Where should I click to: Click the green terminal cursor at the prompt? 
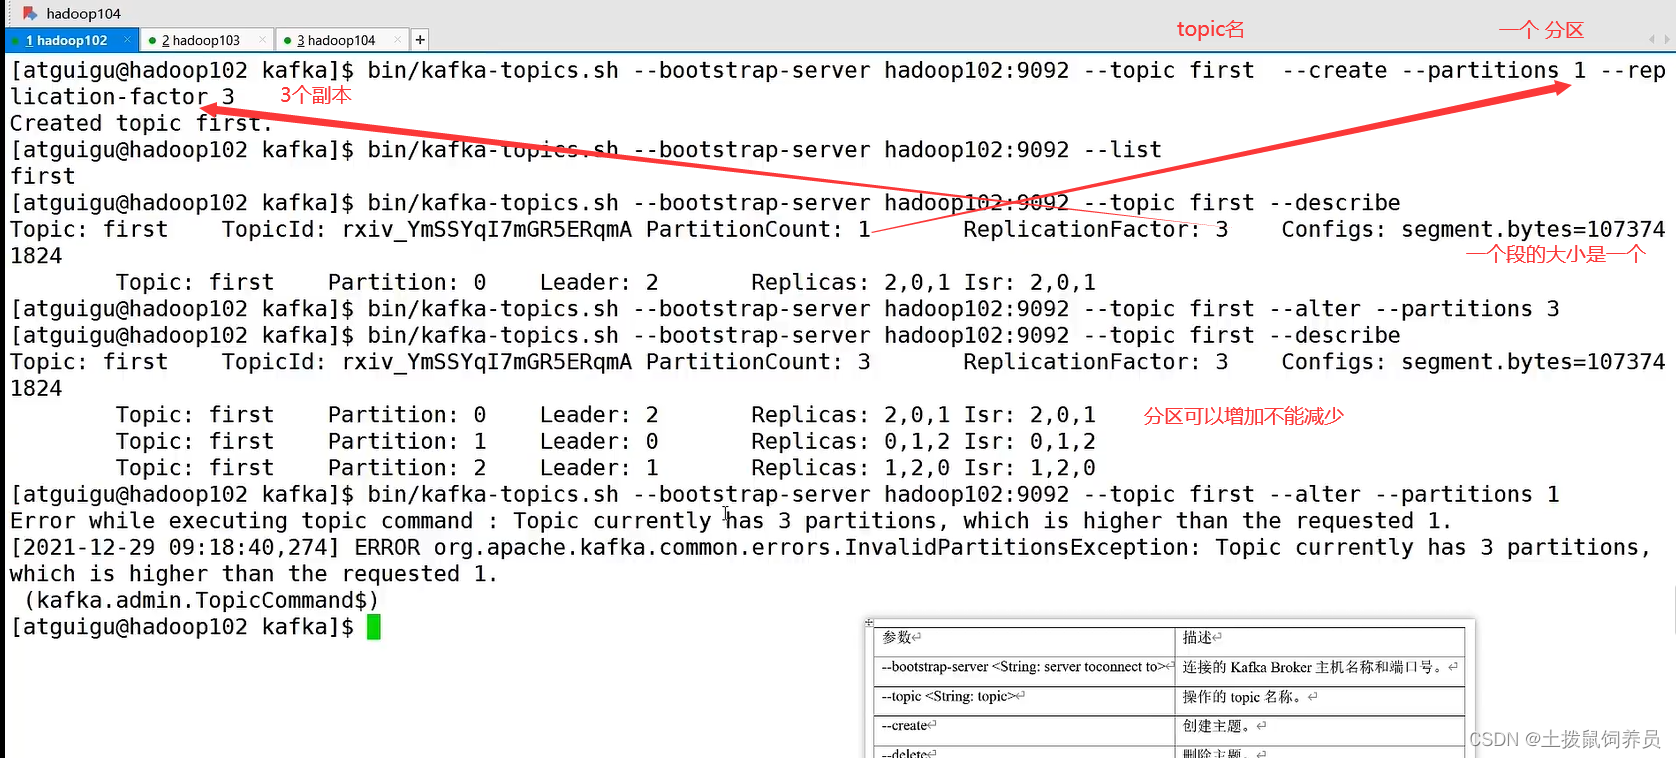point(374,627)
